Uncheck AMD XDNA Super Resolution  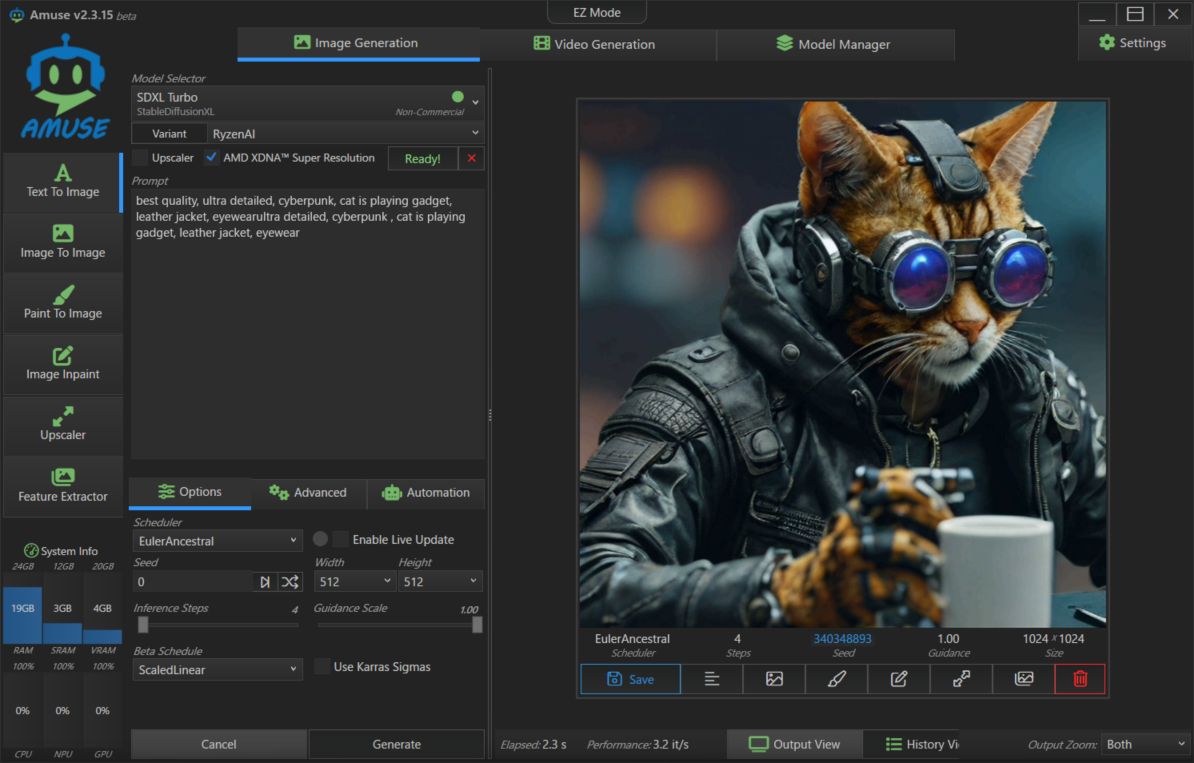click(x=212, y=158)
